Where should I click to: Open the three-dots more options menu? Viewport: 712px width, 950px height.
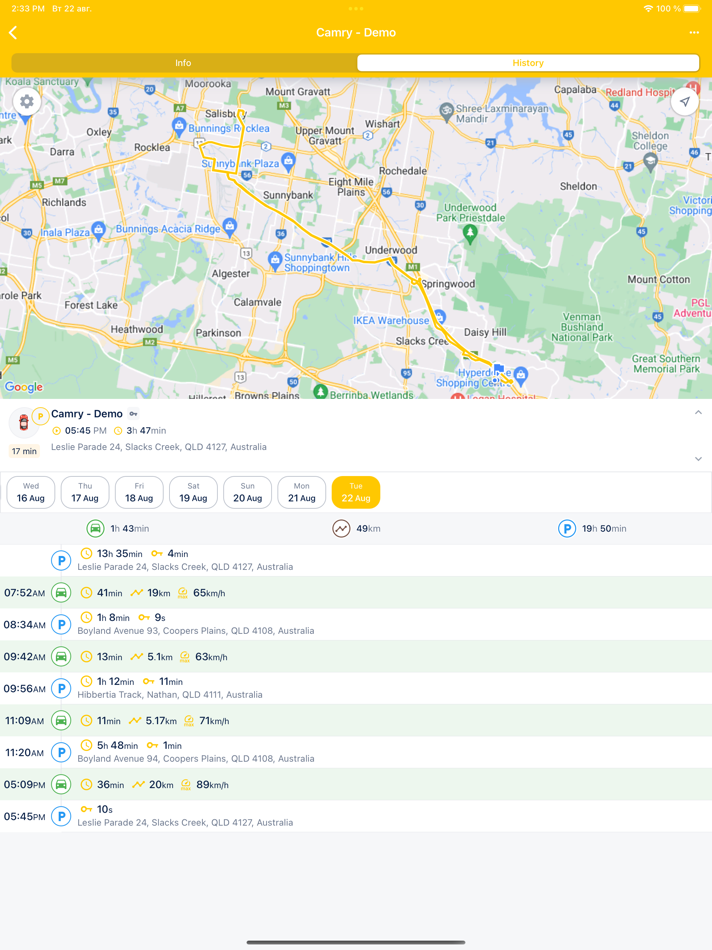tap(694, 33)
